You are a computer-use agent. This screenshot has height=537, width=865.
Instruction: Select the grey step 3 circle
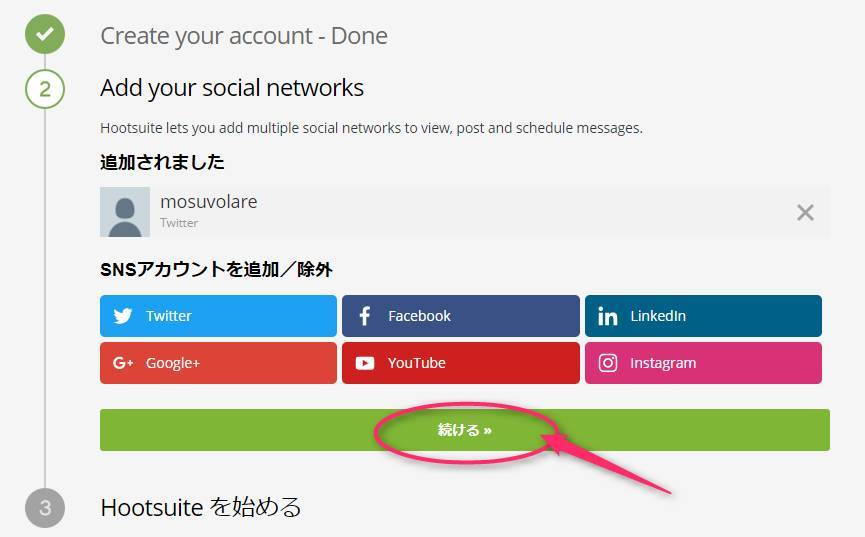point(45,508)
